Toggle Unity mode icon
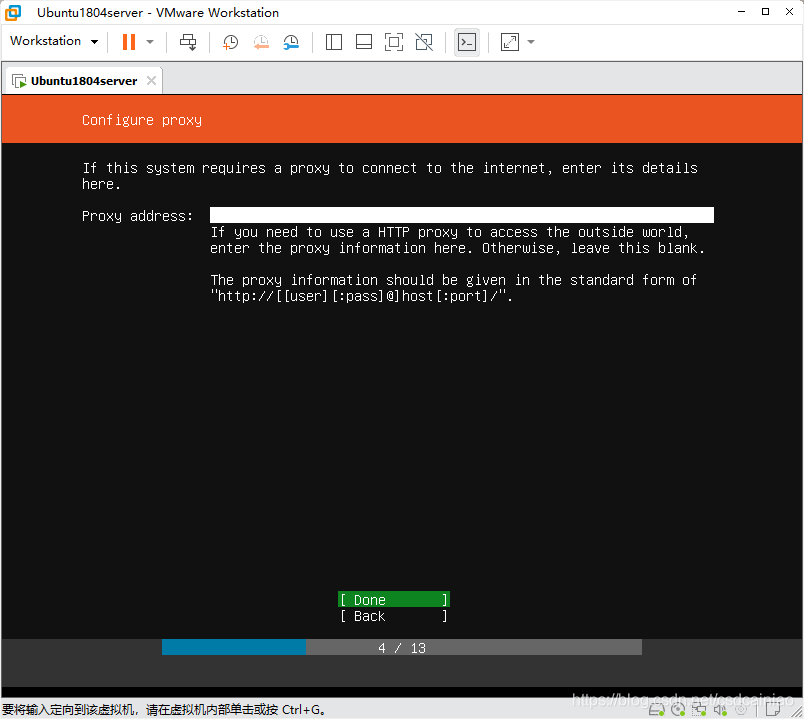Viewport: 804px width, 719px height. [424, 42]
